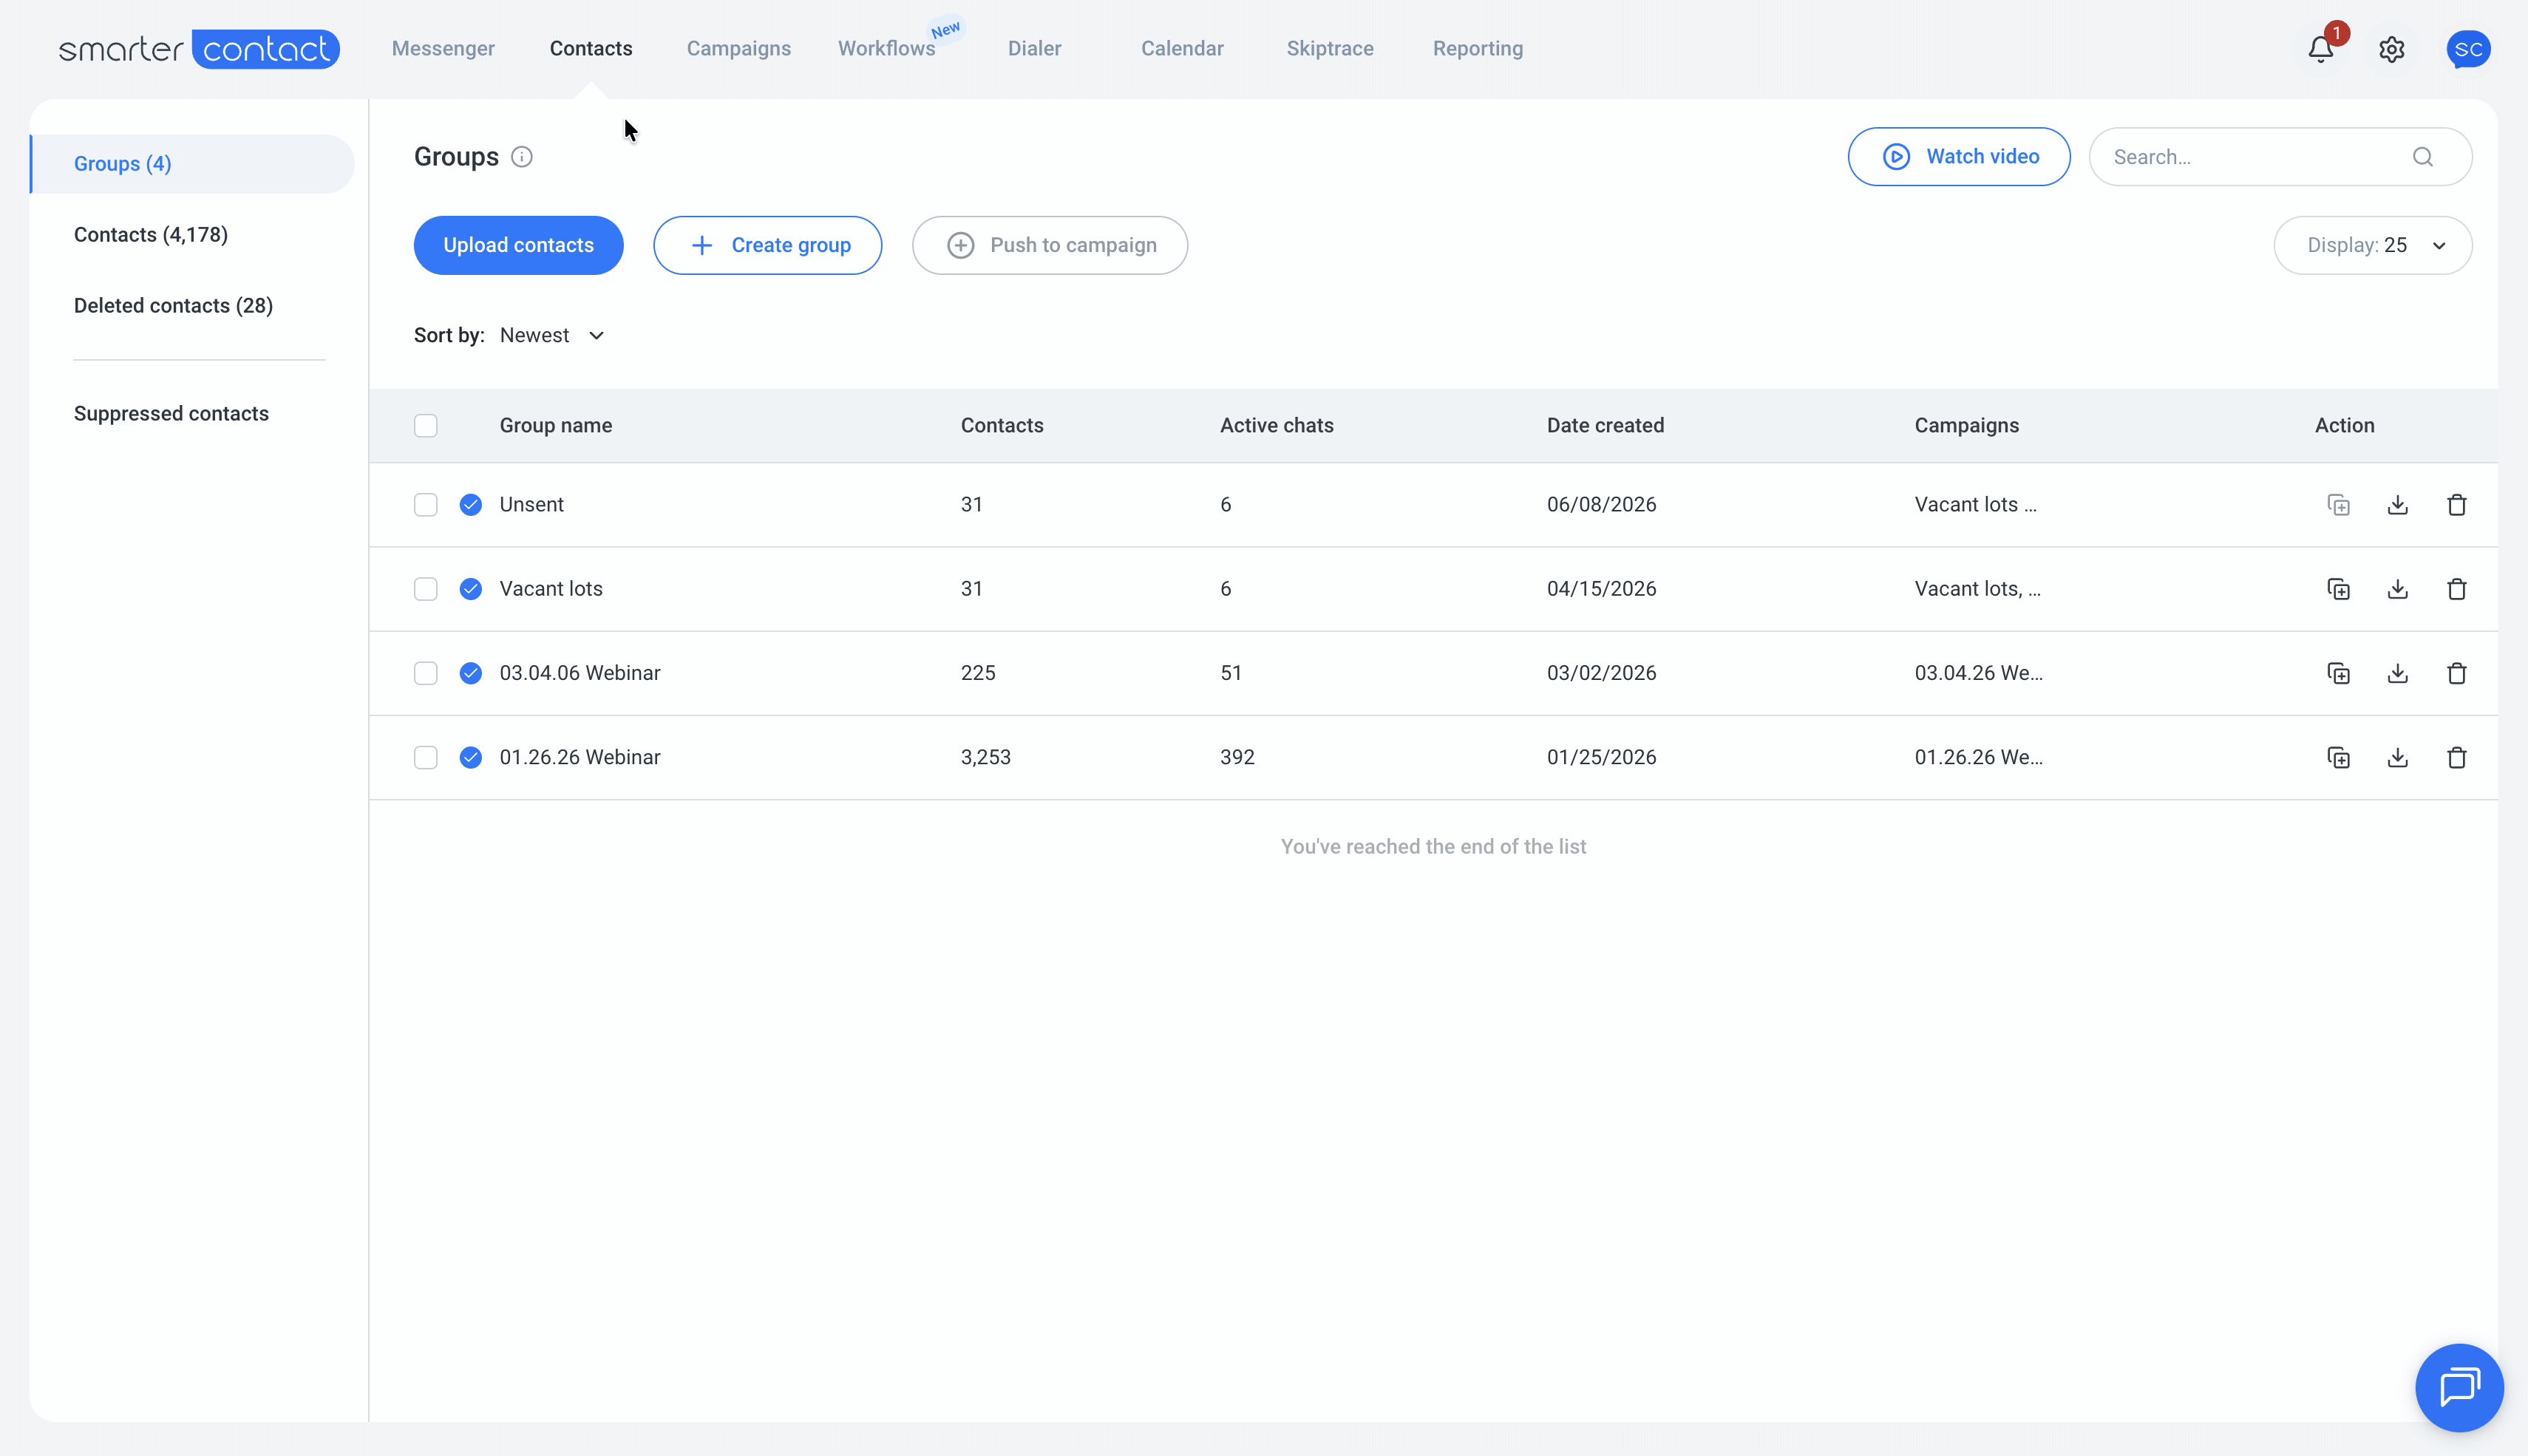Check the 01.26.26 Webinar checkbox
Viewport: 2528px width, 1456px height.
tap(426, 757)
